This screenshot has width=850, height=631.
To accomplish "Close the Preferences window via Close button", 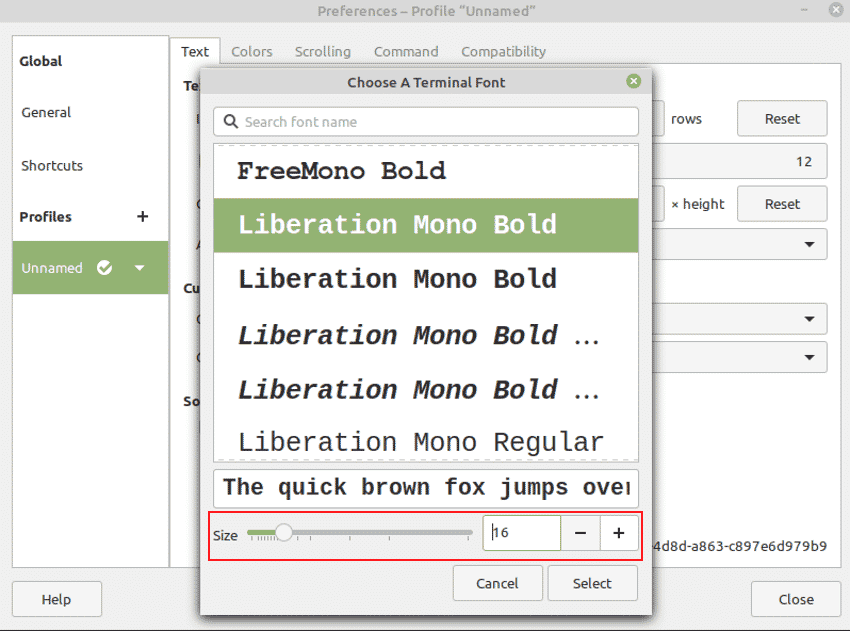I will point(796,599).
